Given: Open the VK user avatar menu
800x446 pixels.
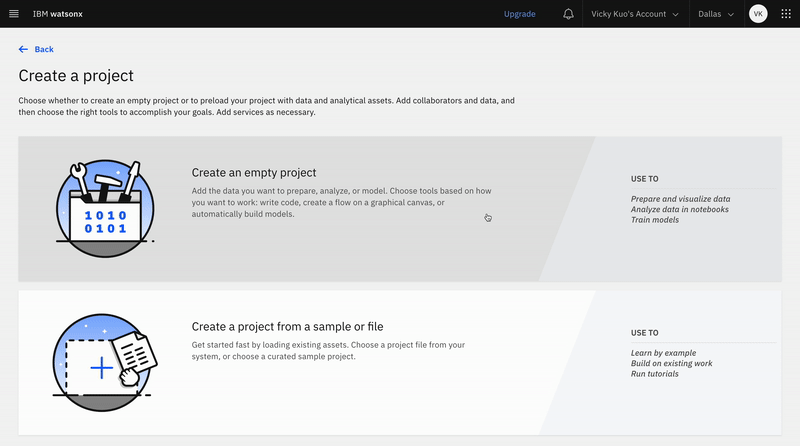Looking at the screenshot, I should (758, 14).
